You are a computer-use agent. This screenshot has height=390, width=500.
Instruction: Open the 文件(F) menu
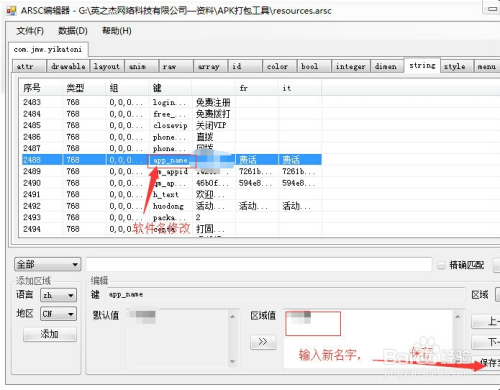[30, 31]
